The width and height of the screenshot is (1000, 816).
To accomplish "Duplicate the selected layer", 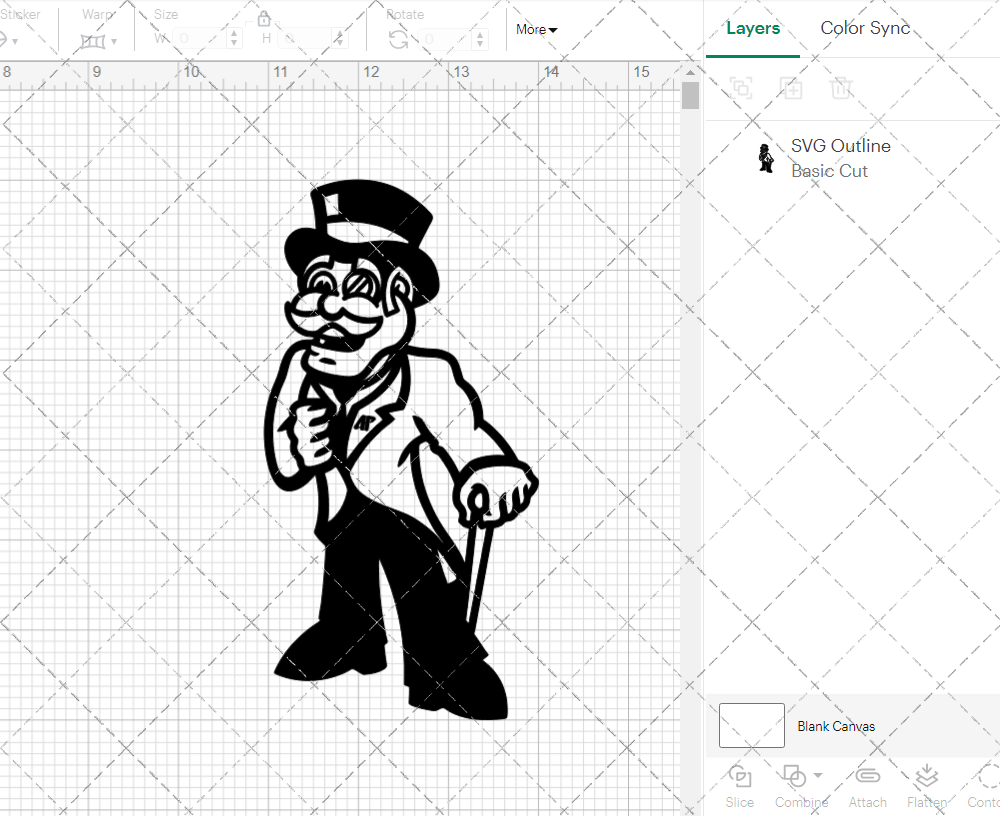I will [x=792, y=88].
